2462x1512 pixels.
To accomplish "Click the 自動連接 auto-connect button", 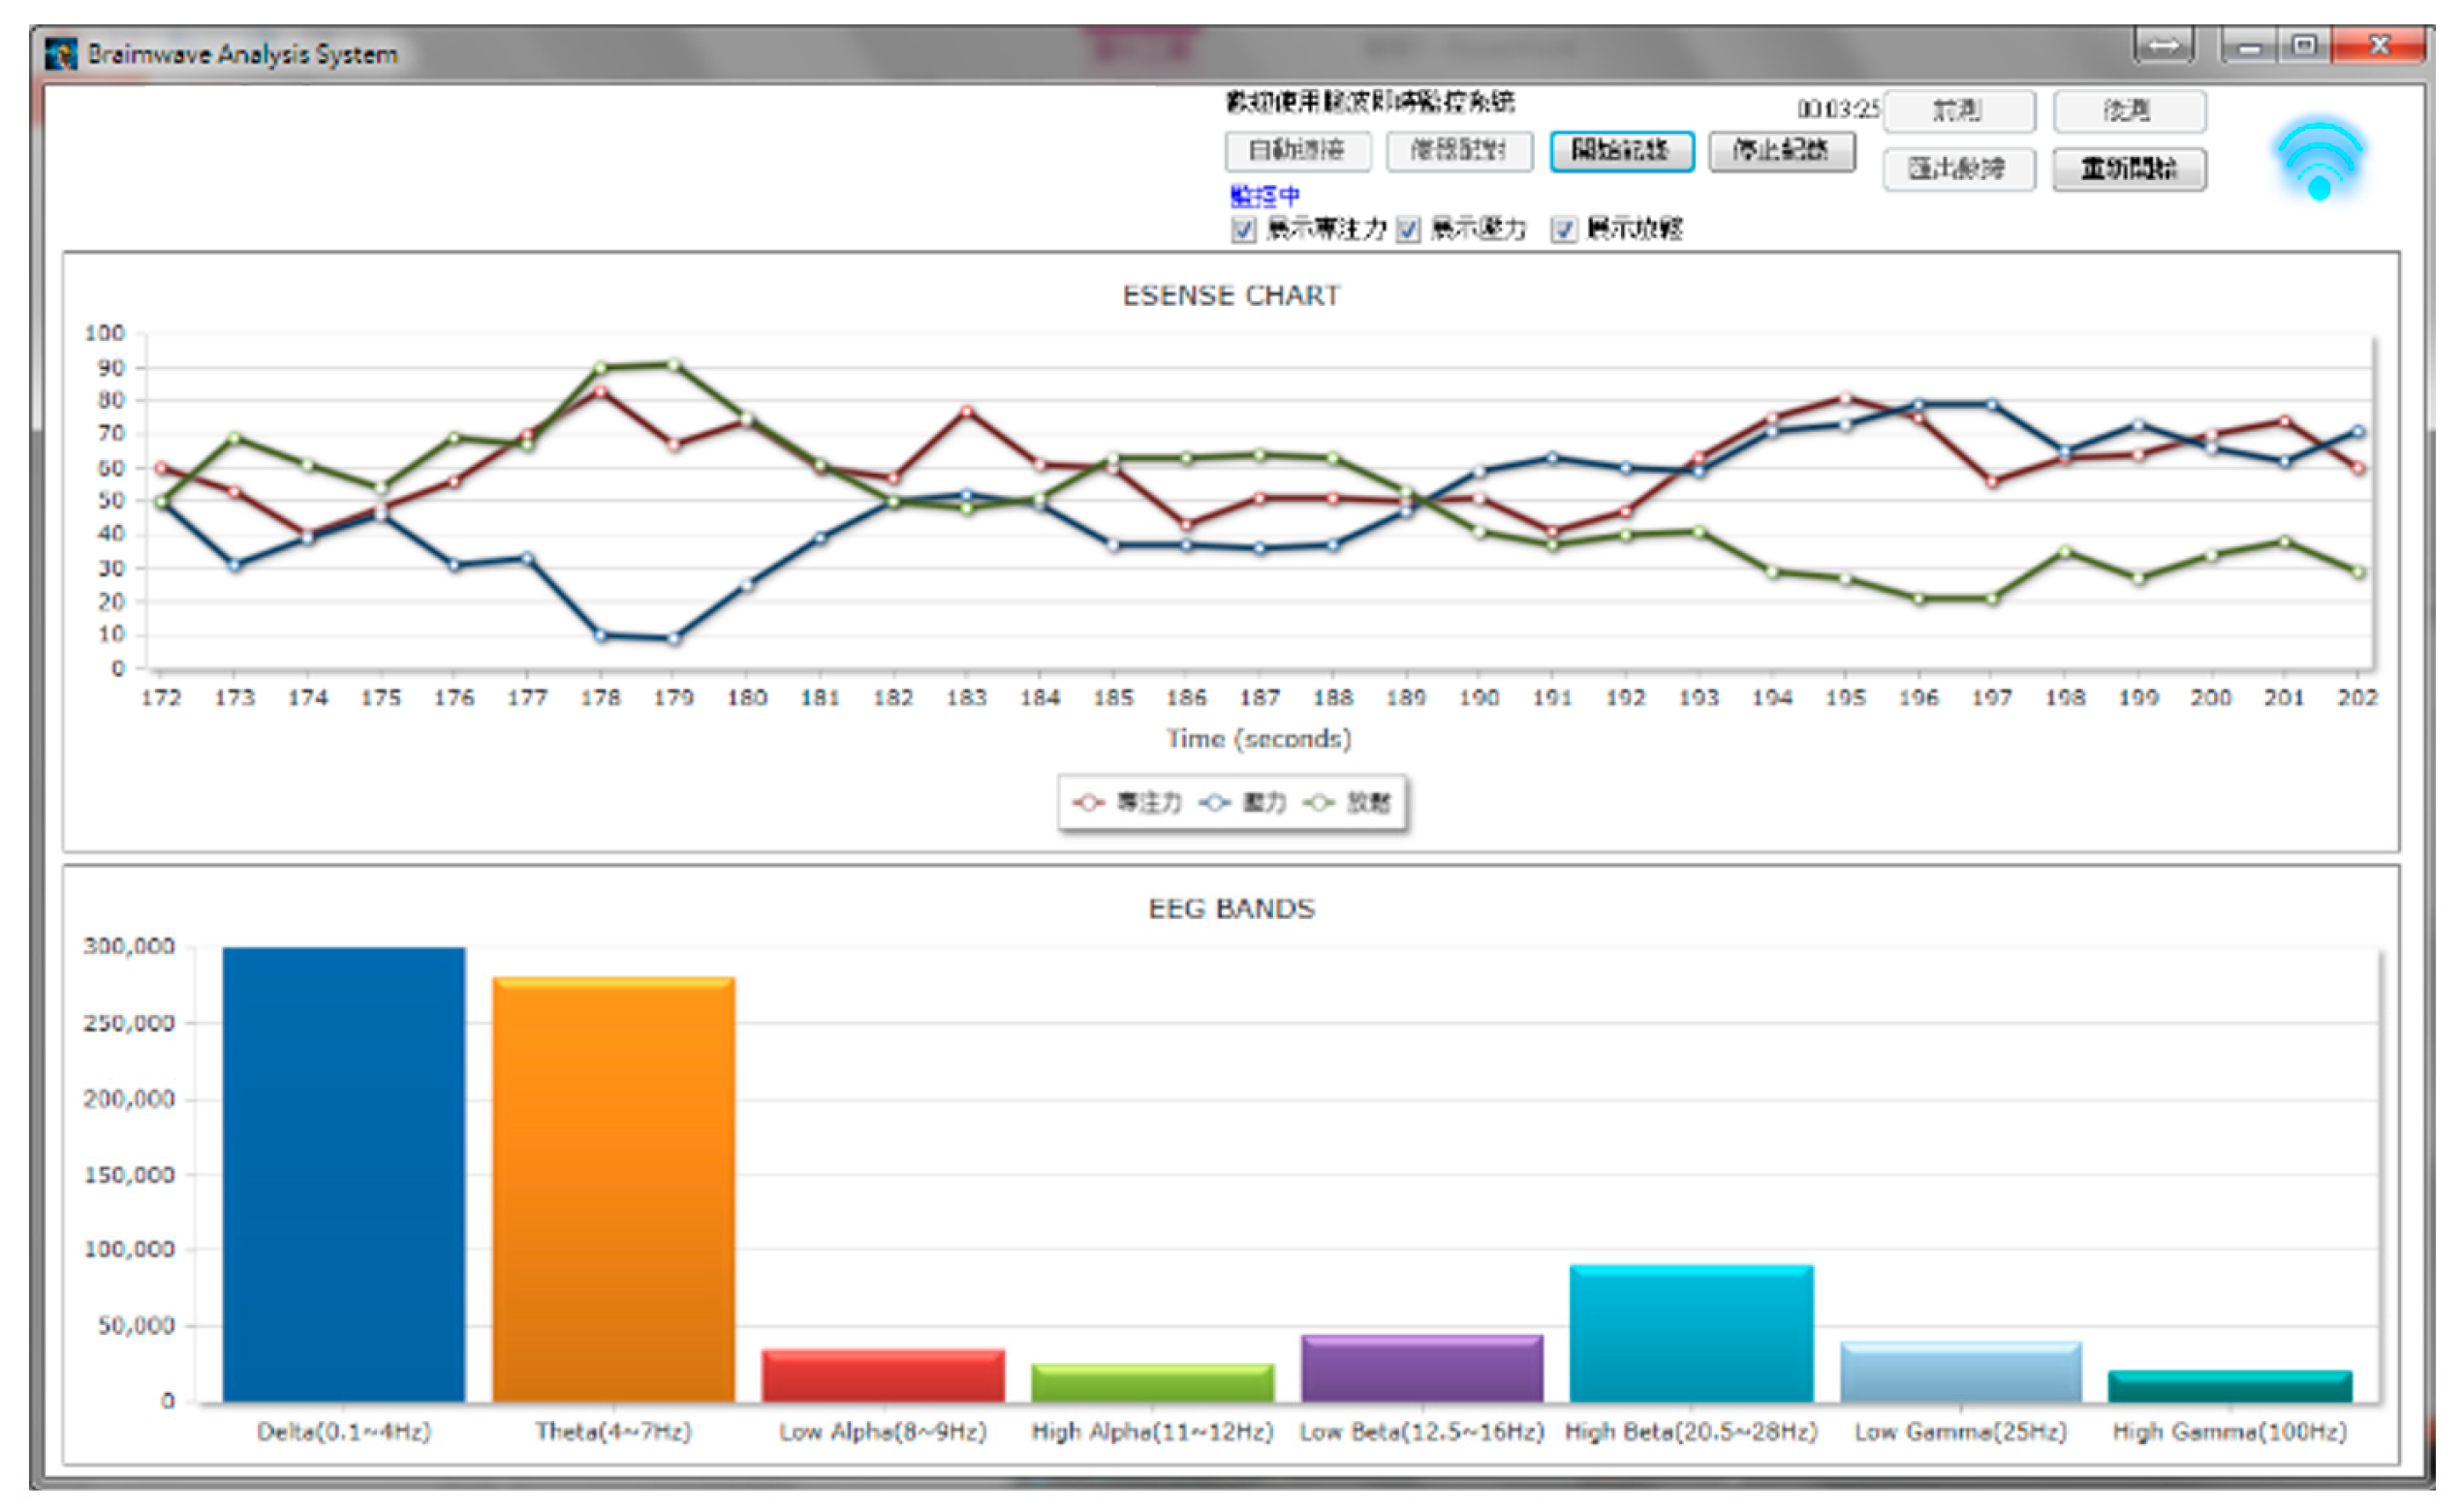I will 1297,151.
